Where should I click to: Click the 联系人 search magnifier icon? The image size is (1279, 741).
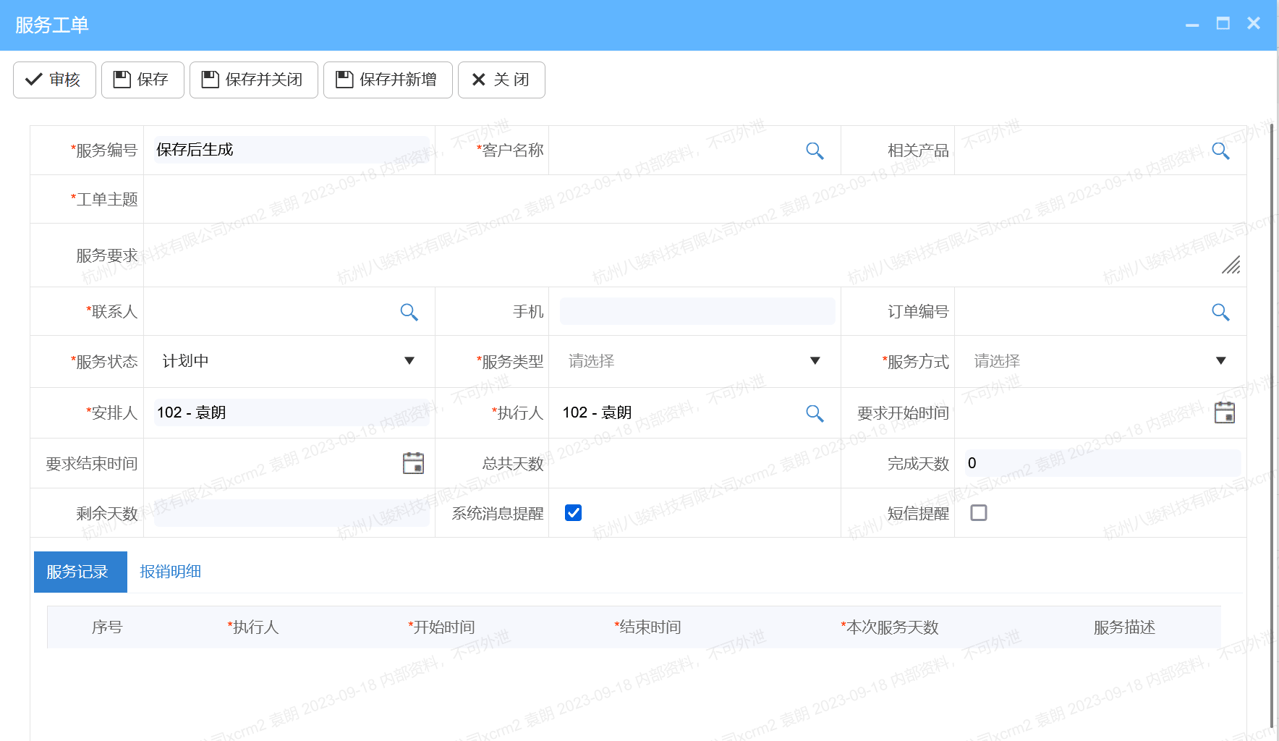tap(409, 312)
